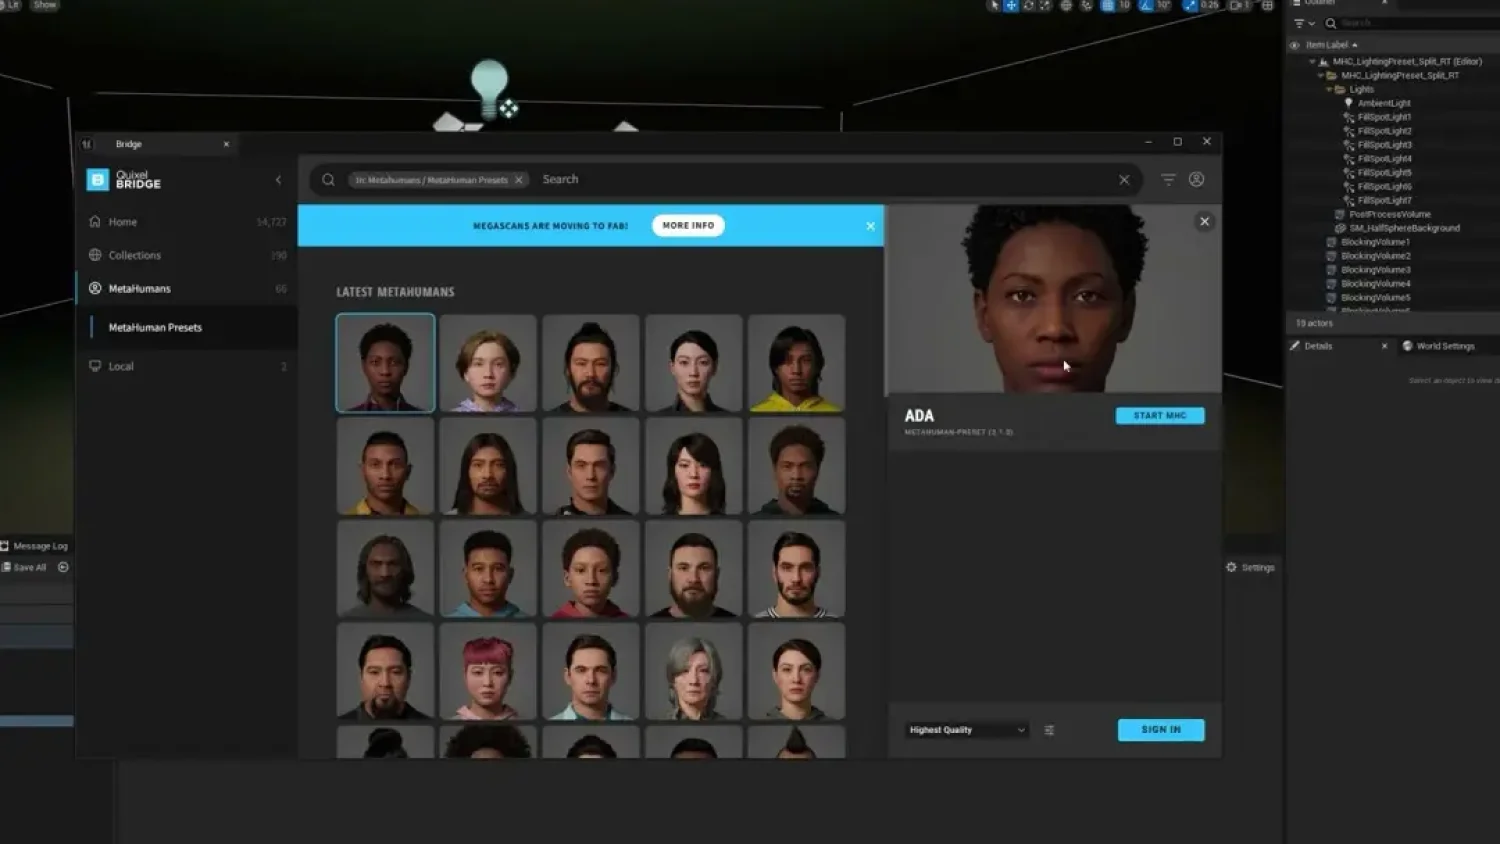The height and width of the screenshot is (844, 1500).
Task: Collapse the MHC_LightingPreset_Split_RT (Editor) tree node
Action: coord(1312,62)
